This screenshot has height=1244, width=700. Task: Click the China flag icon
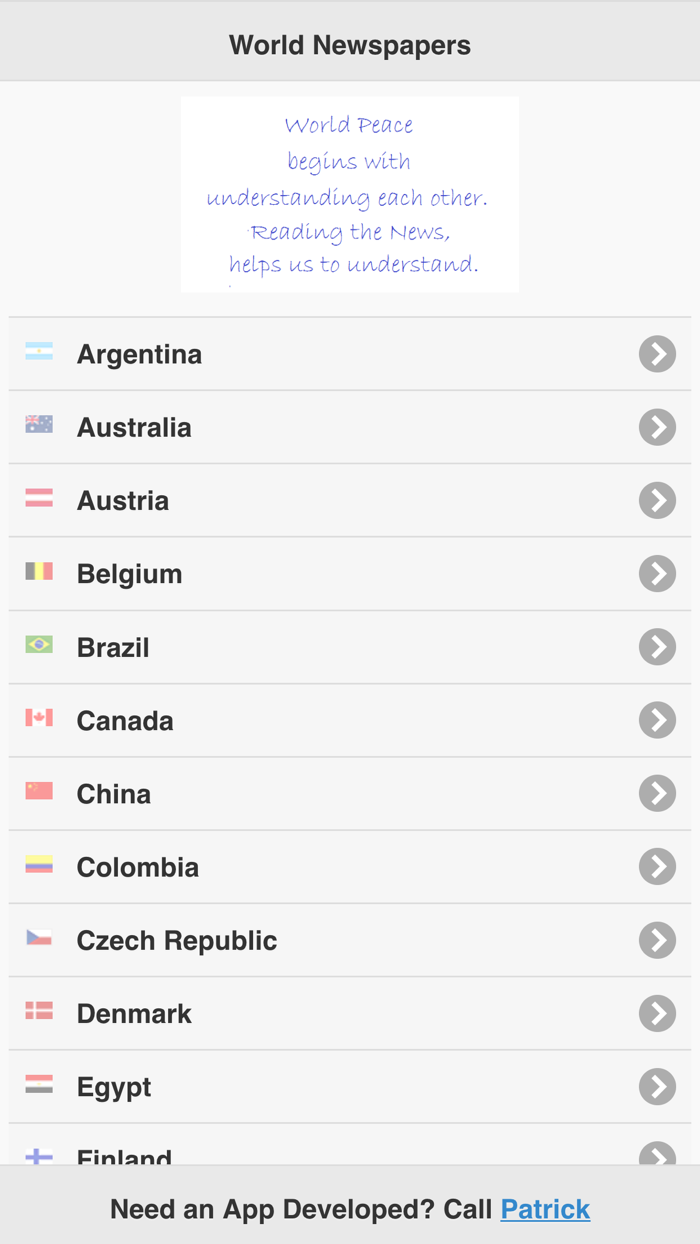pos(38,793)
